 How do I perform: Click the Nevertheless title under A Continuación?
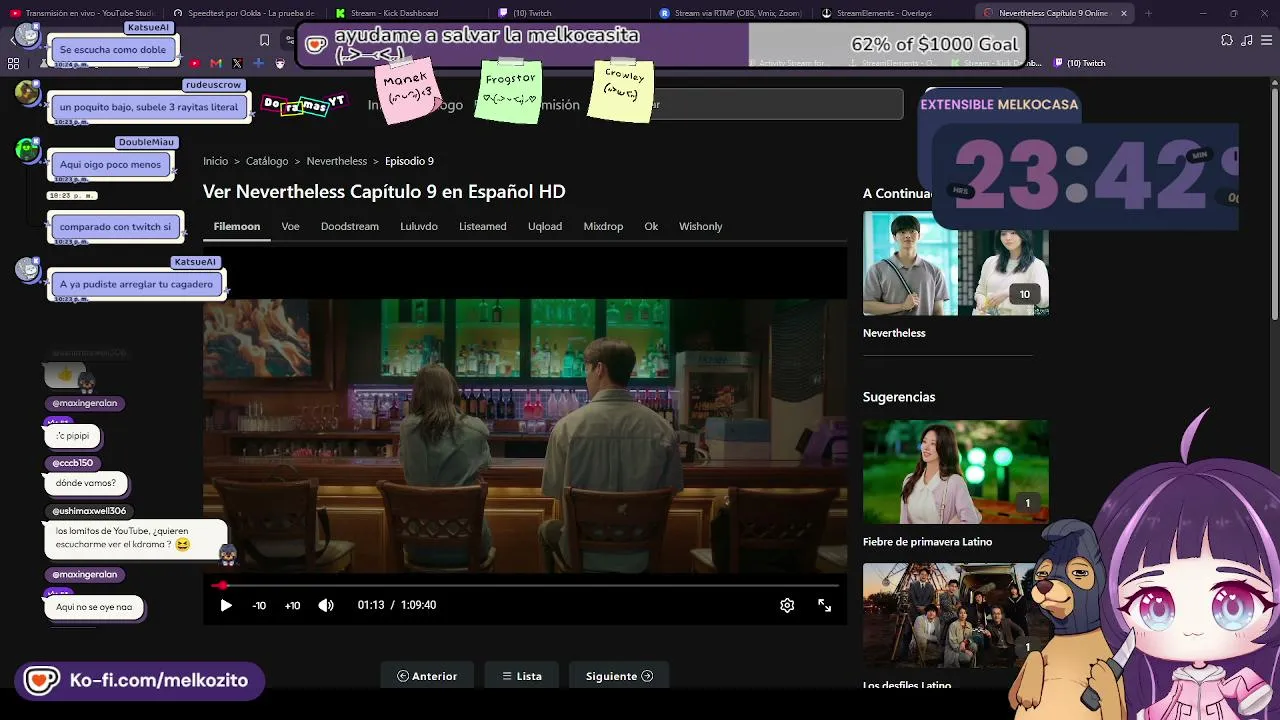click(x=894, y=333)
